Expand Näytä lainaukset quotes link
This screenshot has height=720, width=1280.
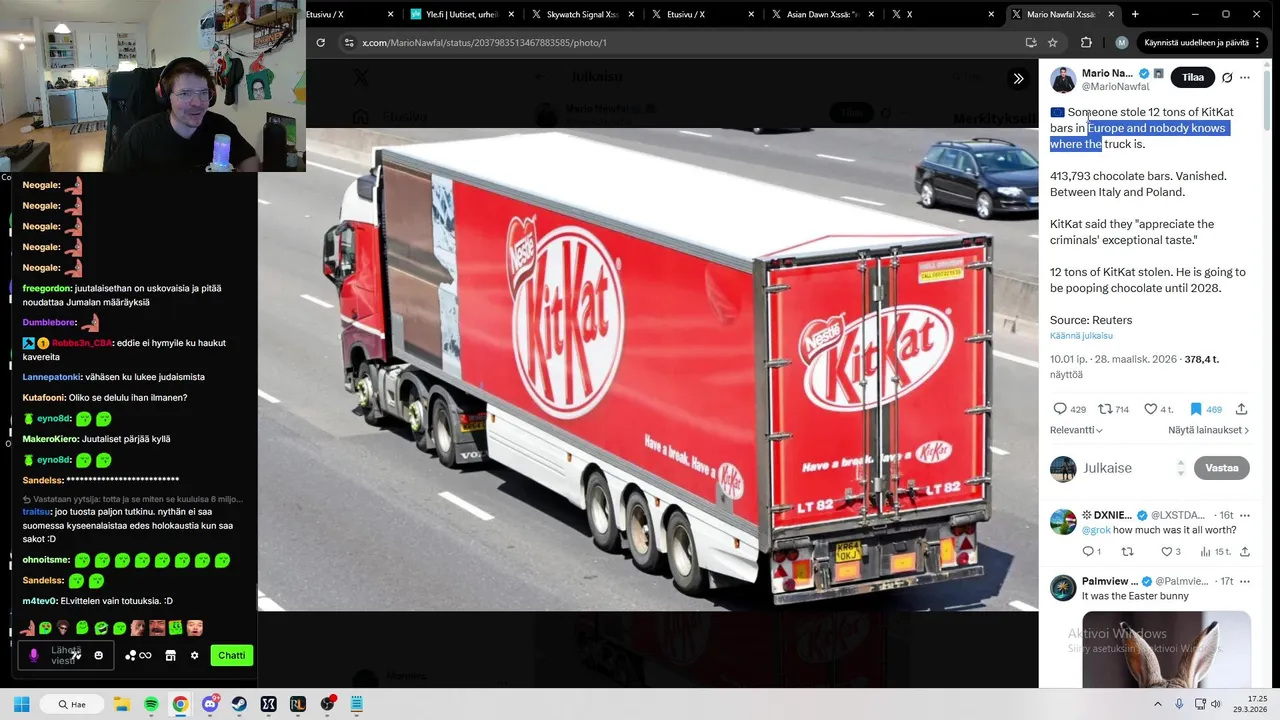tap(1209, 430)
